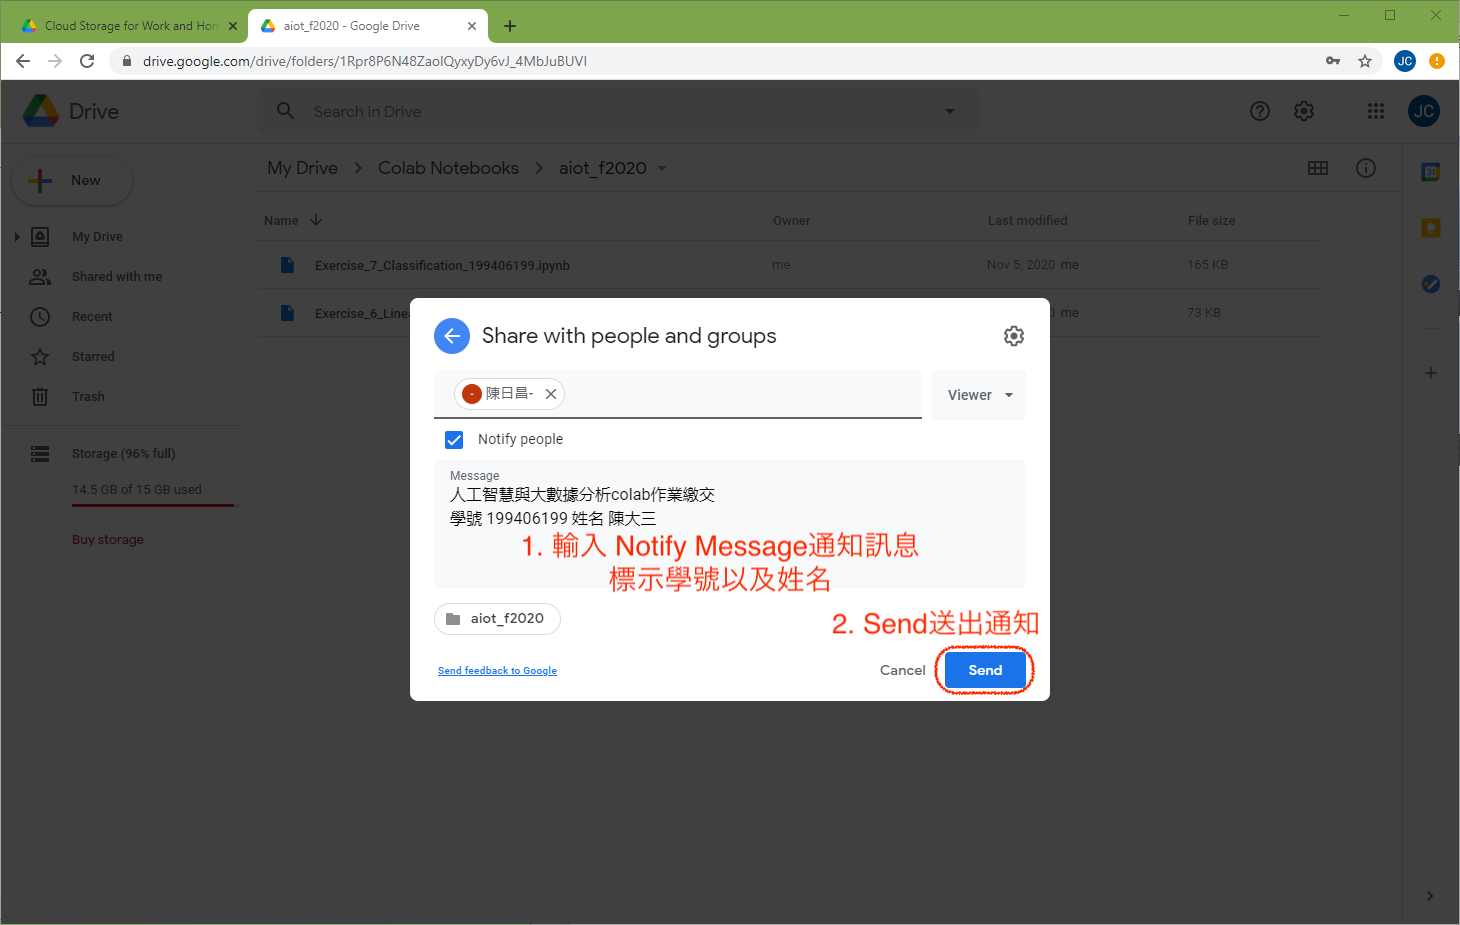Click the Send button
Screen dimensions: 1460x925
point(985,670)
